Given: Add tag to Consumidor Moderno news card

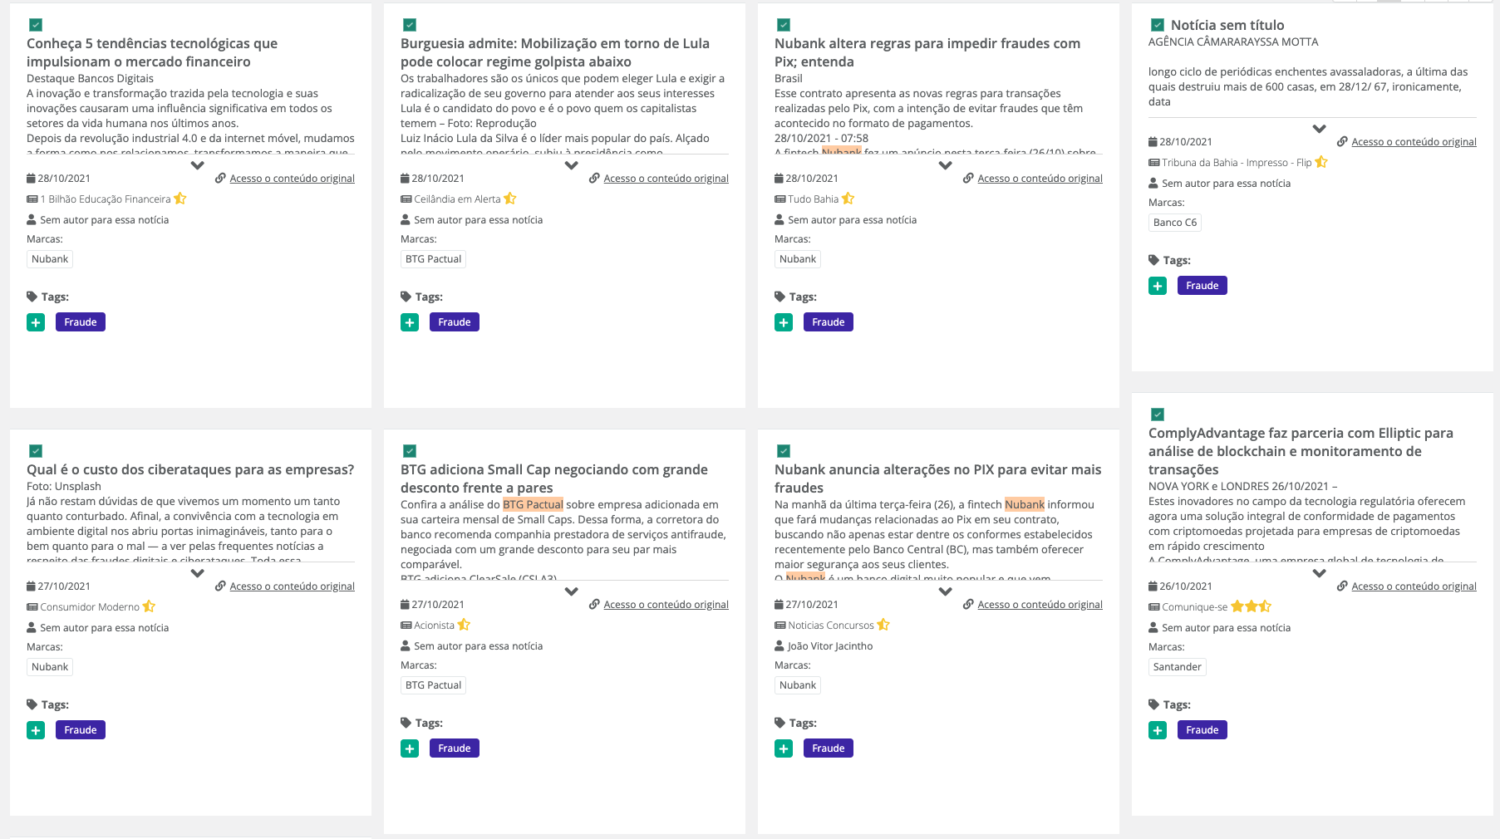Looking at the screenshot, I should click(x=36, y=730).
